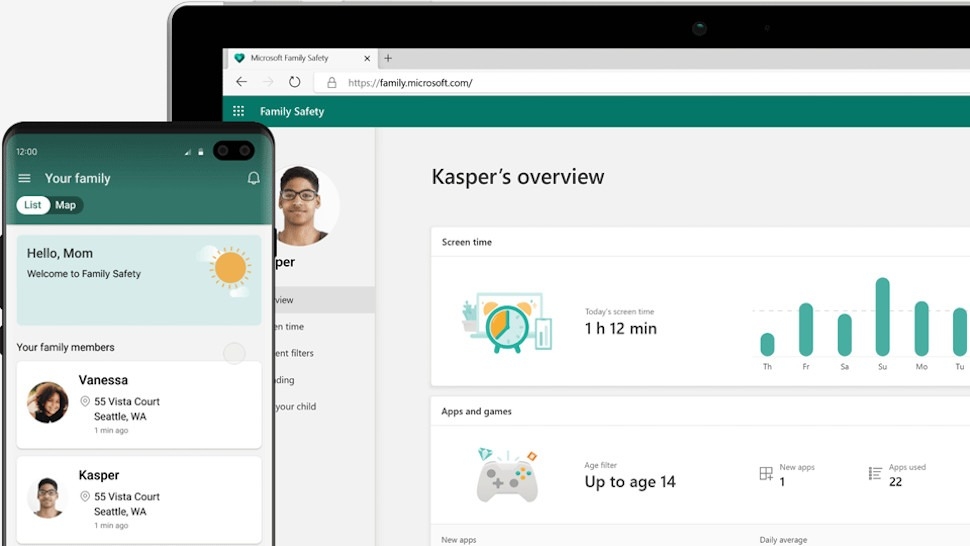970x546 pixels.
Task: Select the List view toggle
Action: (33, 205)
